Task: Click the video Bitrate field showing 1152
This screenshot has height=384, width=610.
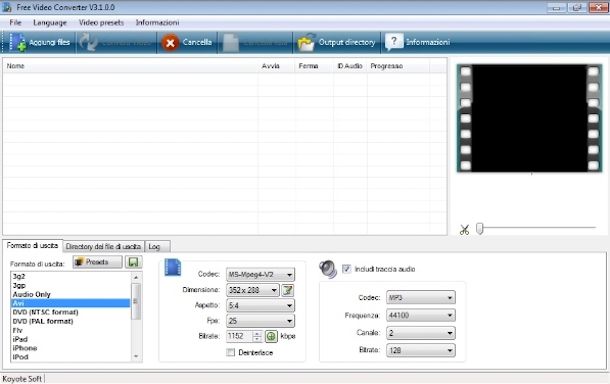Action: tap(239, 336)
